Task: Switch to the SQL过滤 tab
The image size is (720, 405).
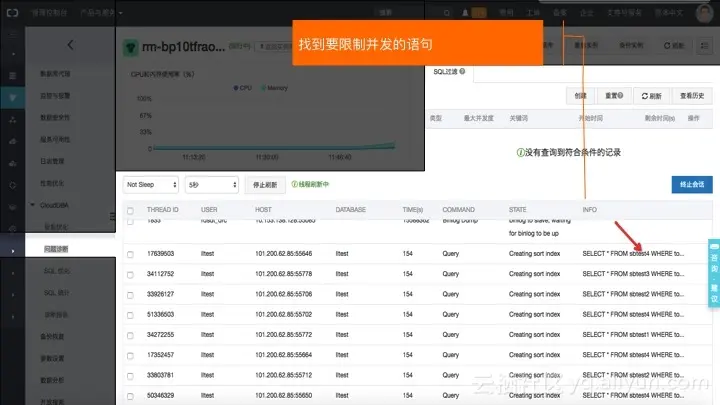Action: 449,72
